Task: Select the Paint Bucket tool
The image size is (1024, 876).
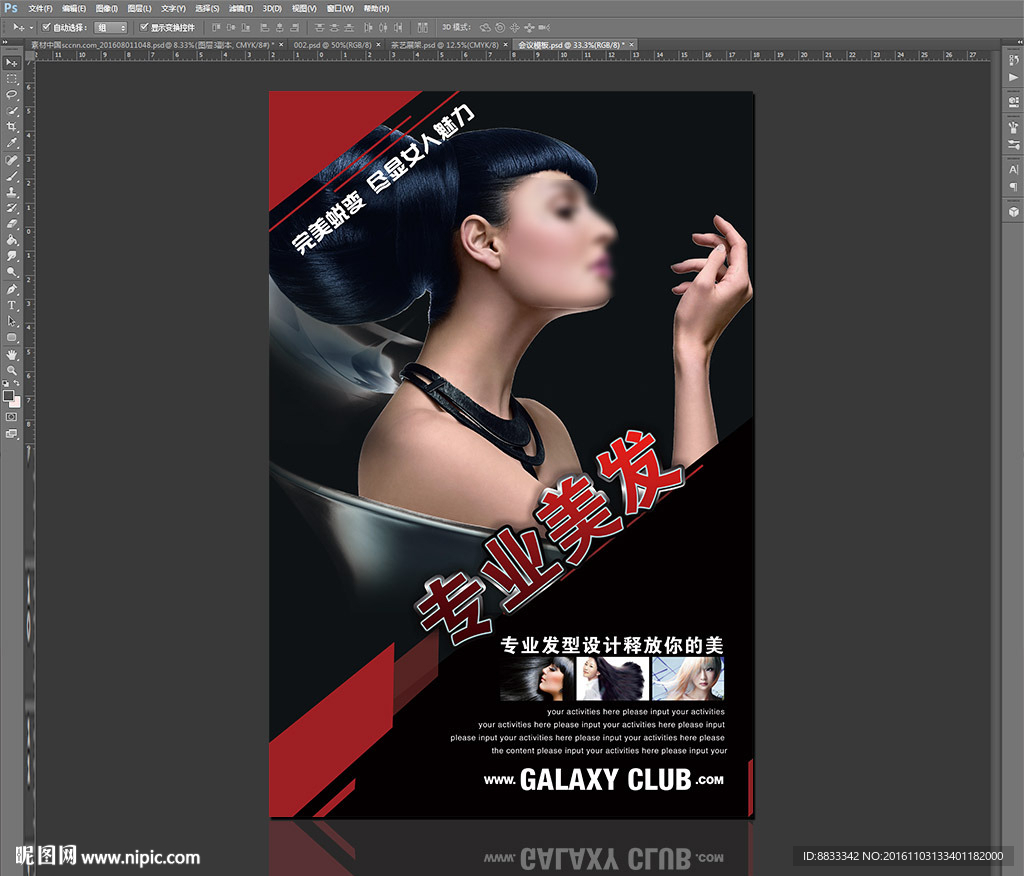Action: [x=12, y=240]
